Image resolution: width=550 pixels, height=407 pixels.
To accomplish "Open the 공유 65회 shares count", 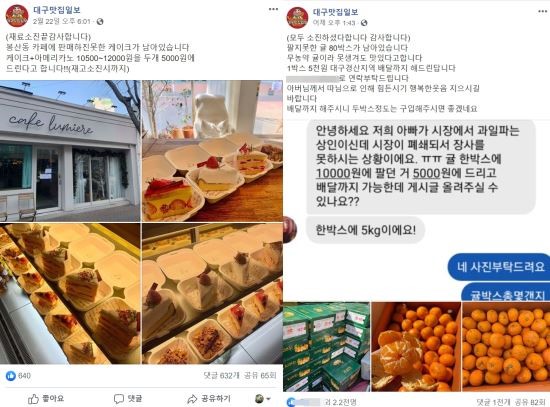I will 259,376.
